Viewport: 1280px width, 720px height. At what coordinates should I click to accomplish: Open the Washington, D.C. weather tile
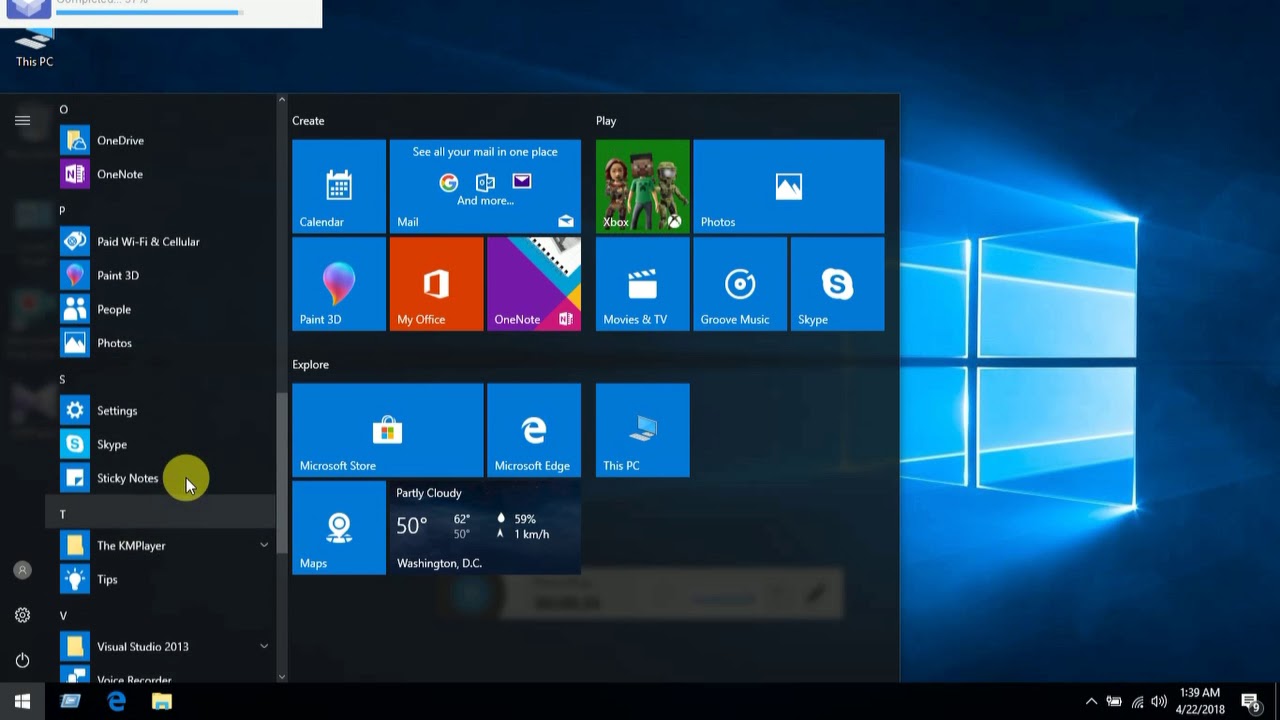[485, 528]
